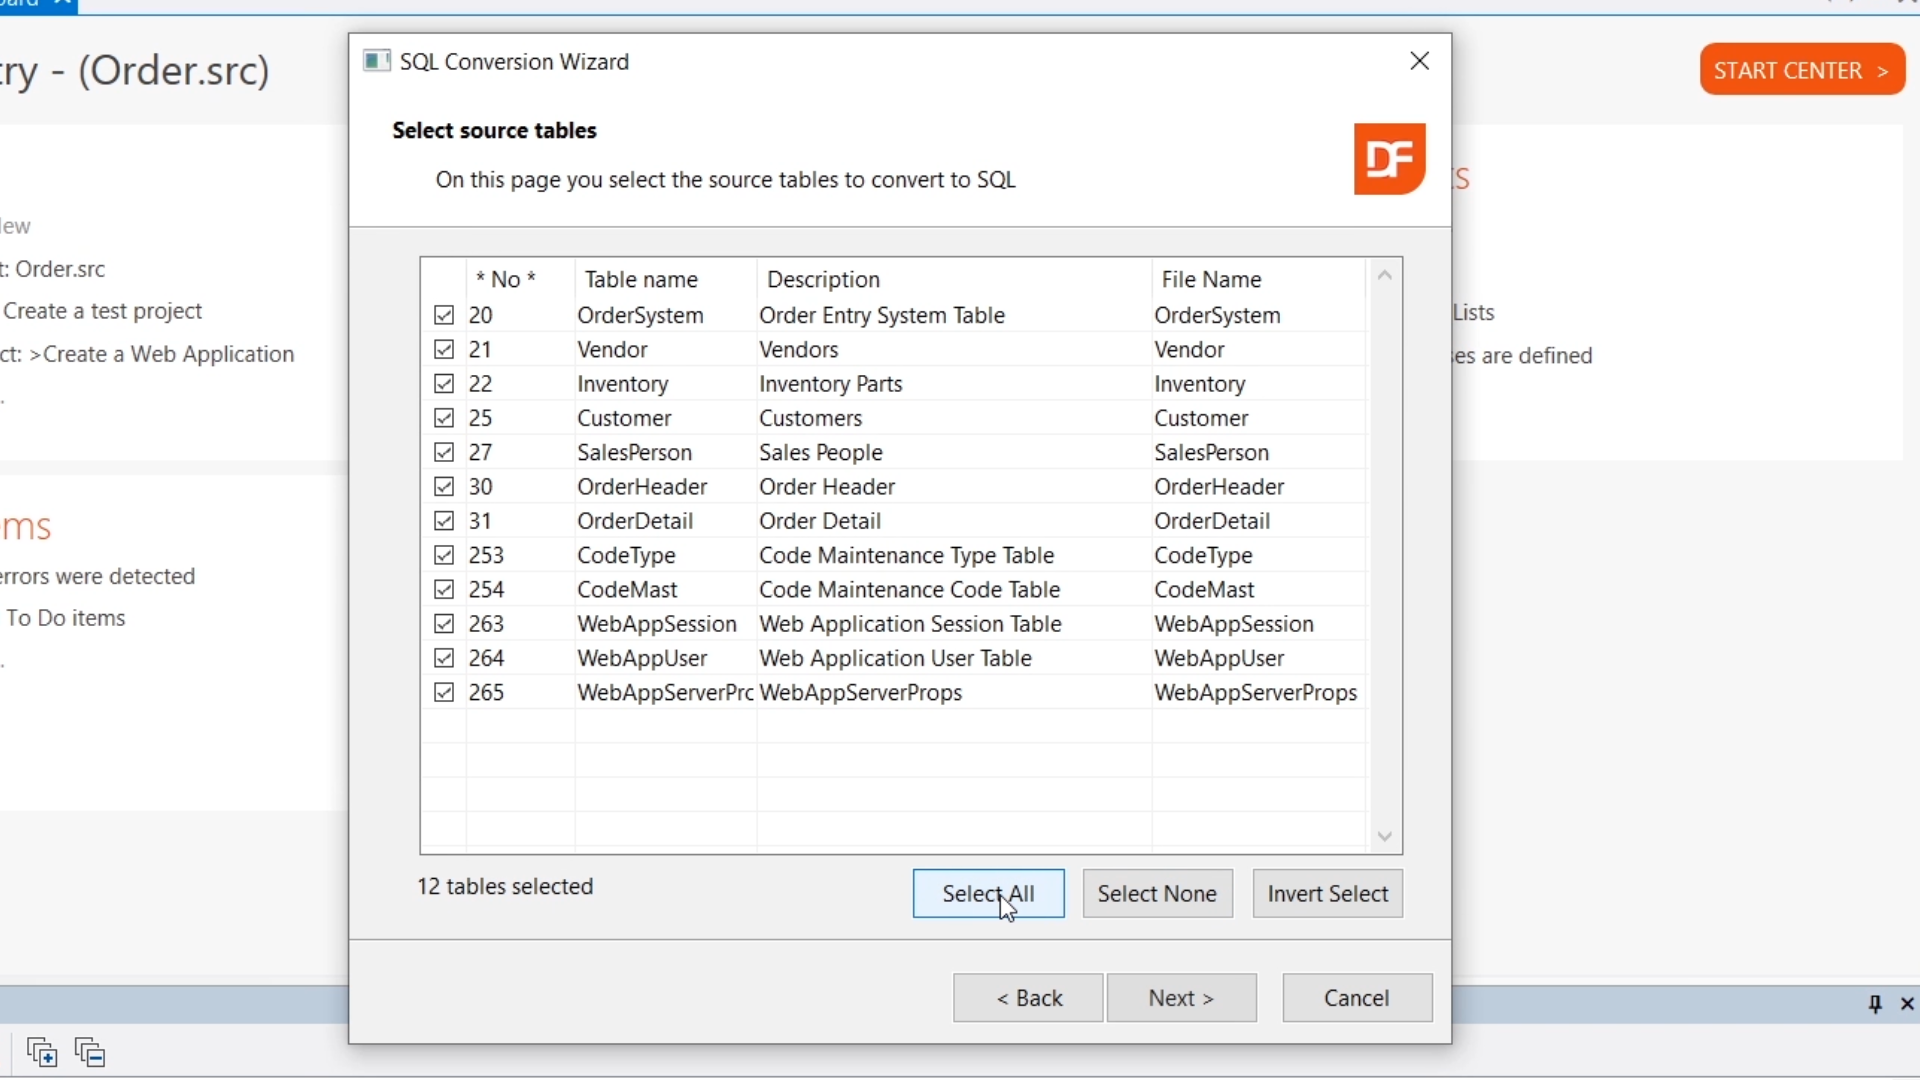Click the collapse all icon at bottom left
The image size is (1920, 1080).
(91, 1052)
